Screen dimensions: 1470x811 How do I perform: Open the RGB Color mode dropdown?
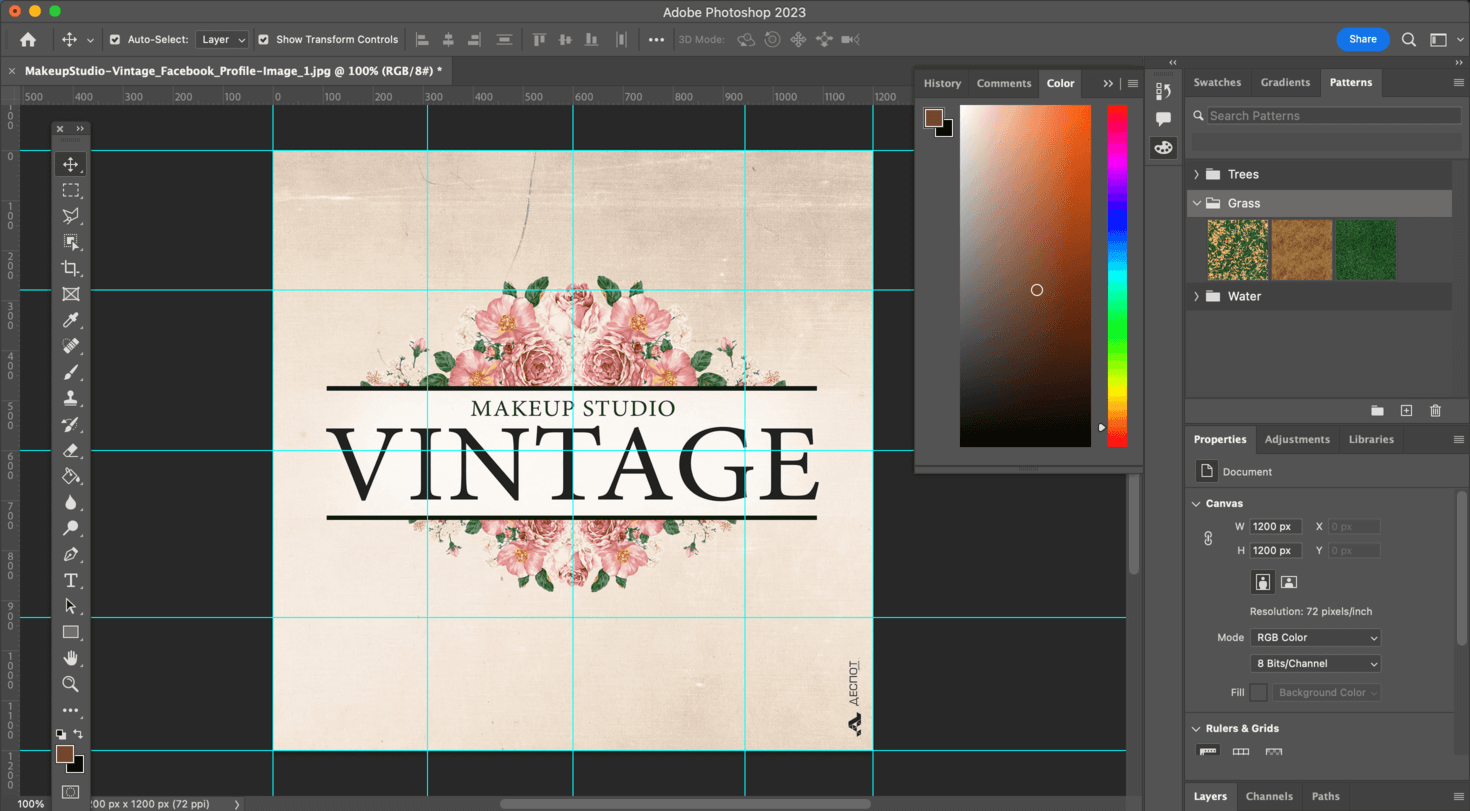coord(1315,637)
